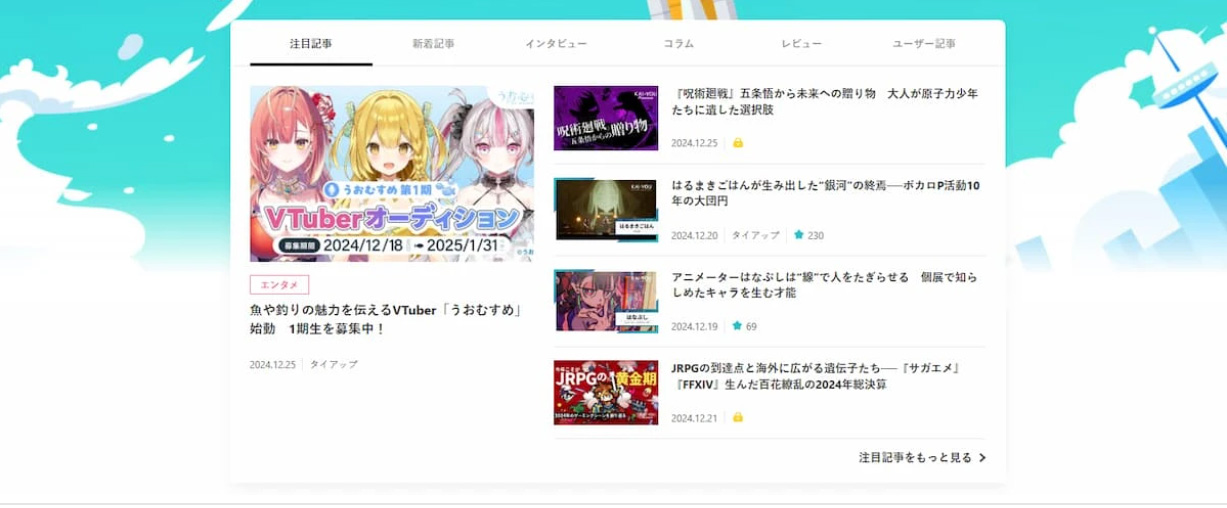Click the タイアップ label beside 2024.12.20

coord(755,235)
